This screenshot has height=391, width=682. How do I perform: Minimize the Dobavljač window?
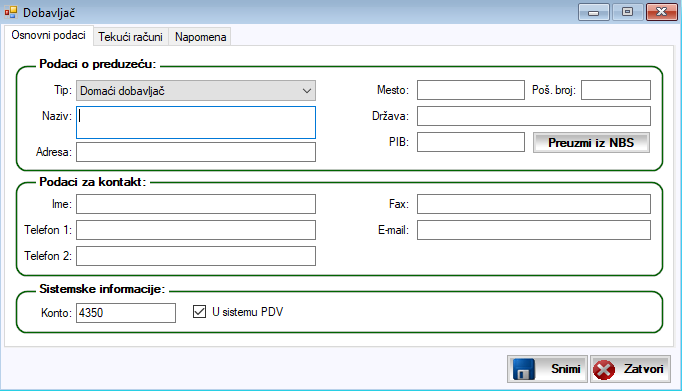coord(594,12)
